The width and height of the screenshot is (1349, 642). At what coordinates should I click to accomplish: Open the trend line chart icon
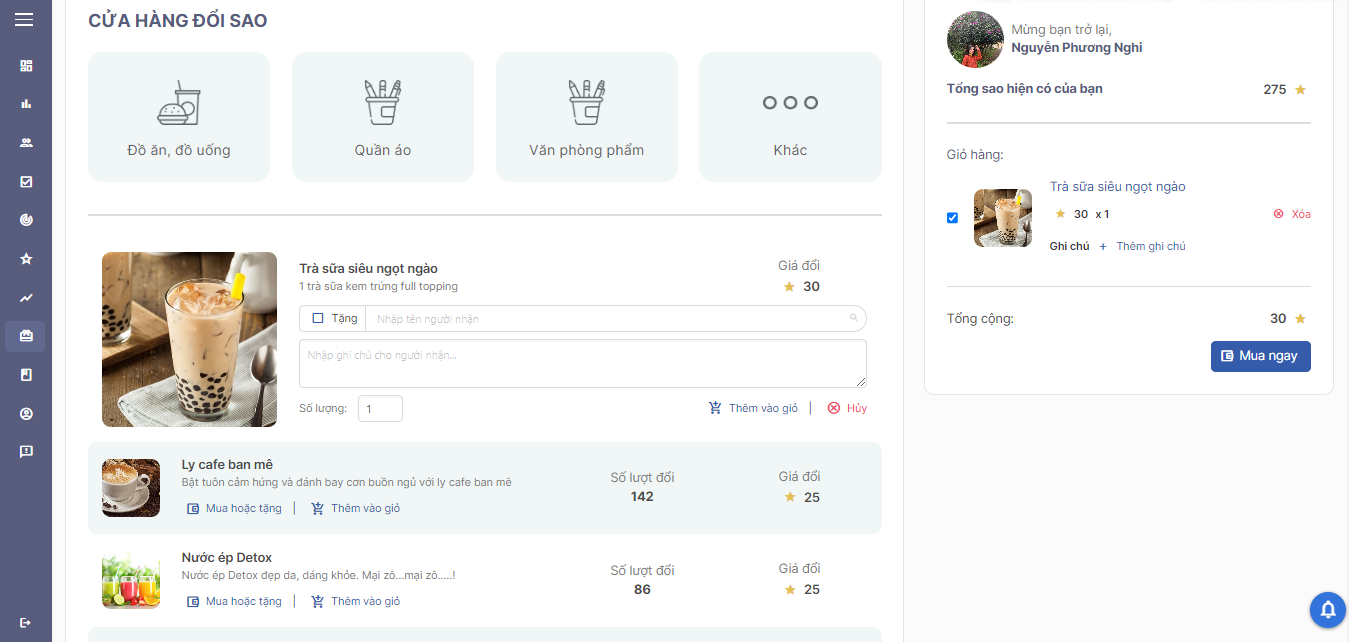pos(25,297)
